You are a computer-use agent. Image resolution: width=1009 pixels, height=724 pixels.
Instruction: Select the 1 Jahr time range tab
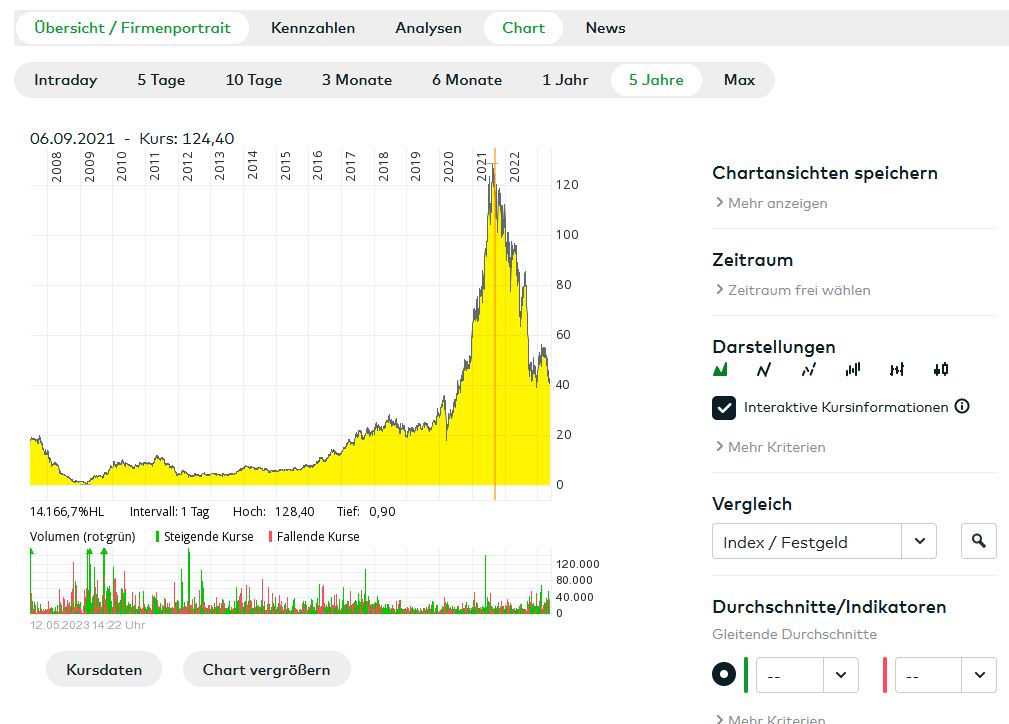[x=565, y=80]
